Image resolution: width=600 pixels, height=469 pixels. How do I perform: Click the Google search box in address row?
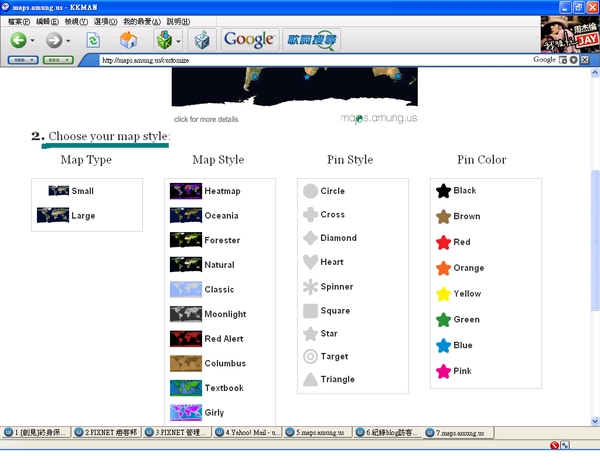pos(545,60)
